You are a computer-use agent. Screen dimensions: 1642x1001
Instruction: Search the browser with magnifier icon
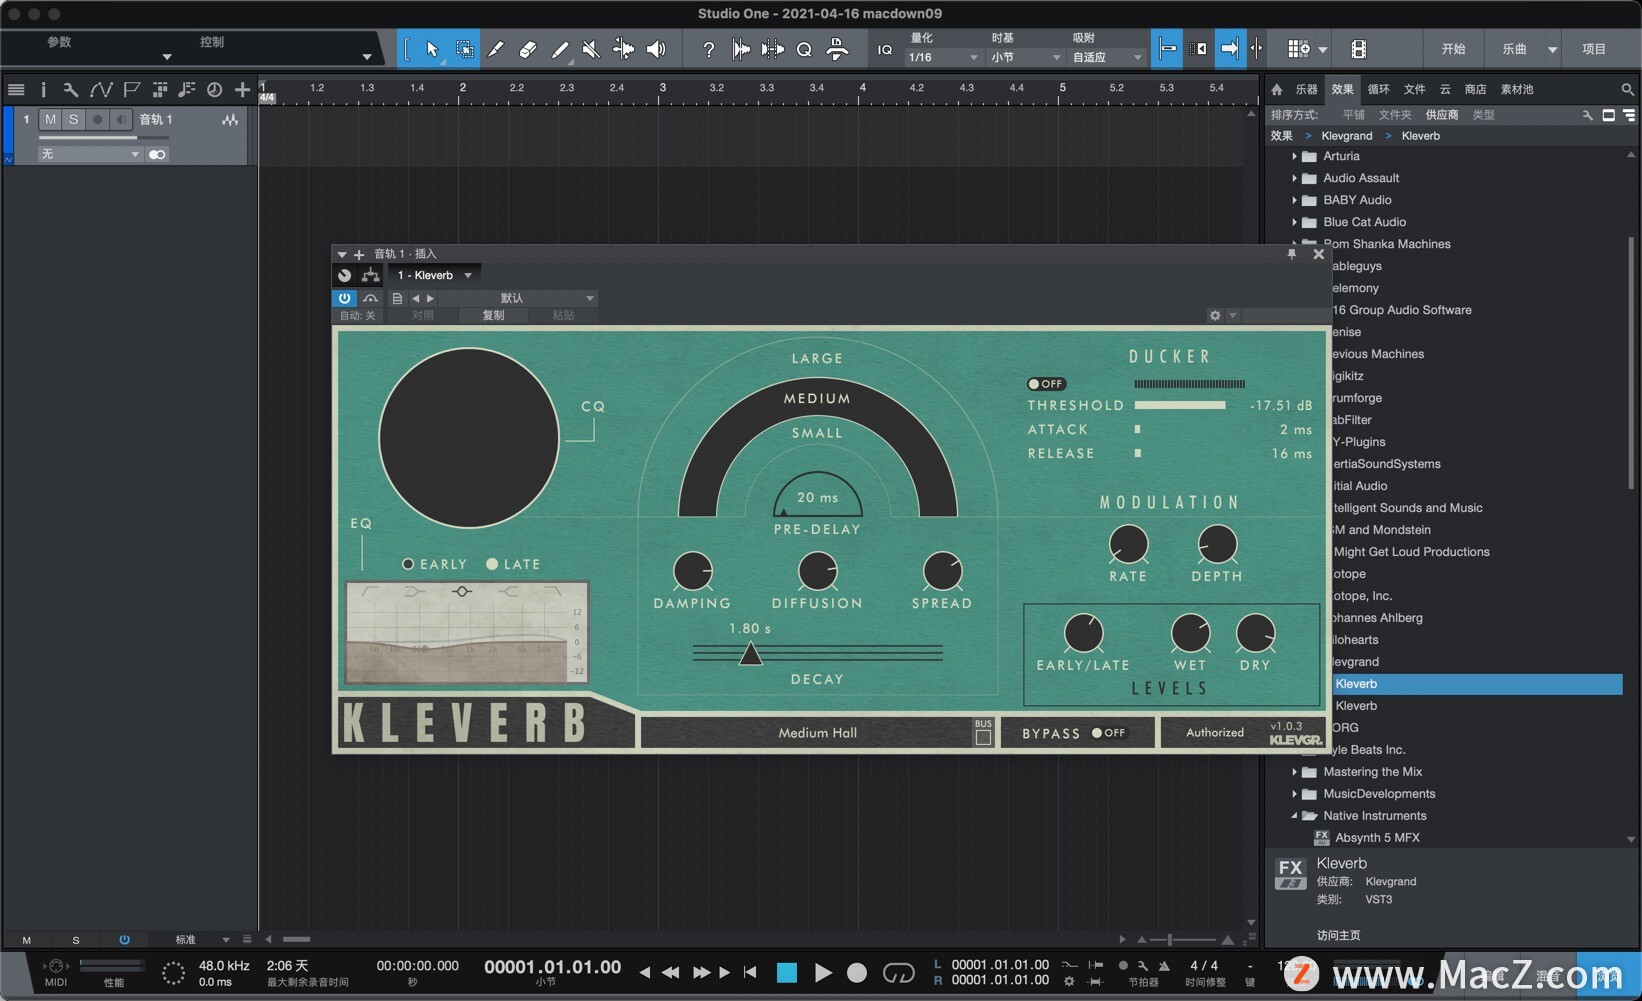[1628, 89]
